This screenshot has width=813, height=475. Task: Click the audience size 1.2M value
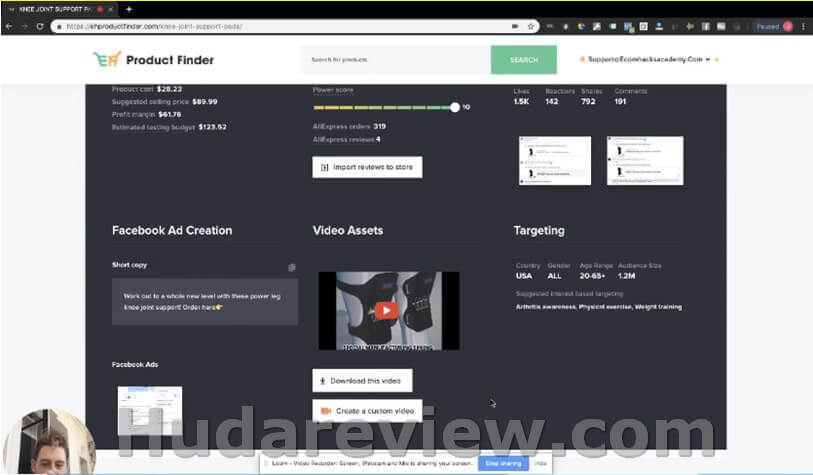point(626,276)
